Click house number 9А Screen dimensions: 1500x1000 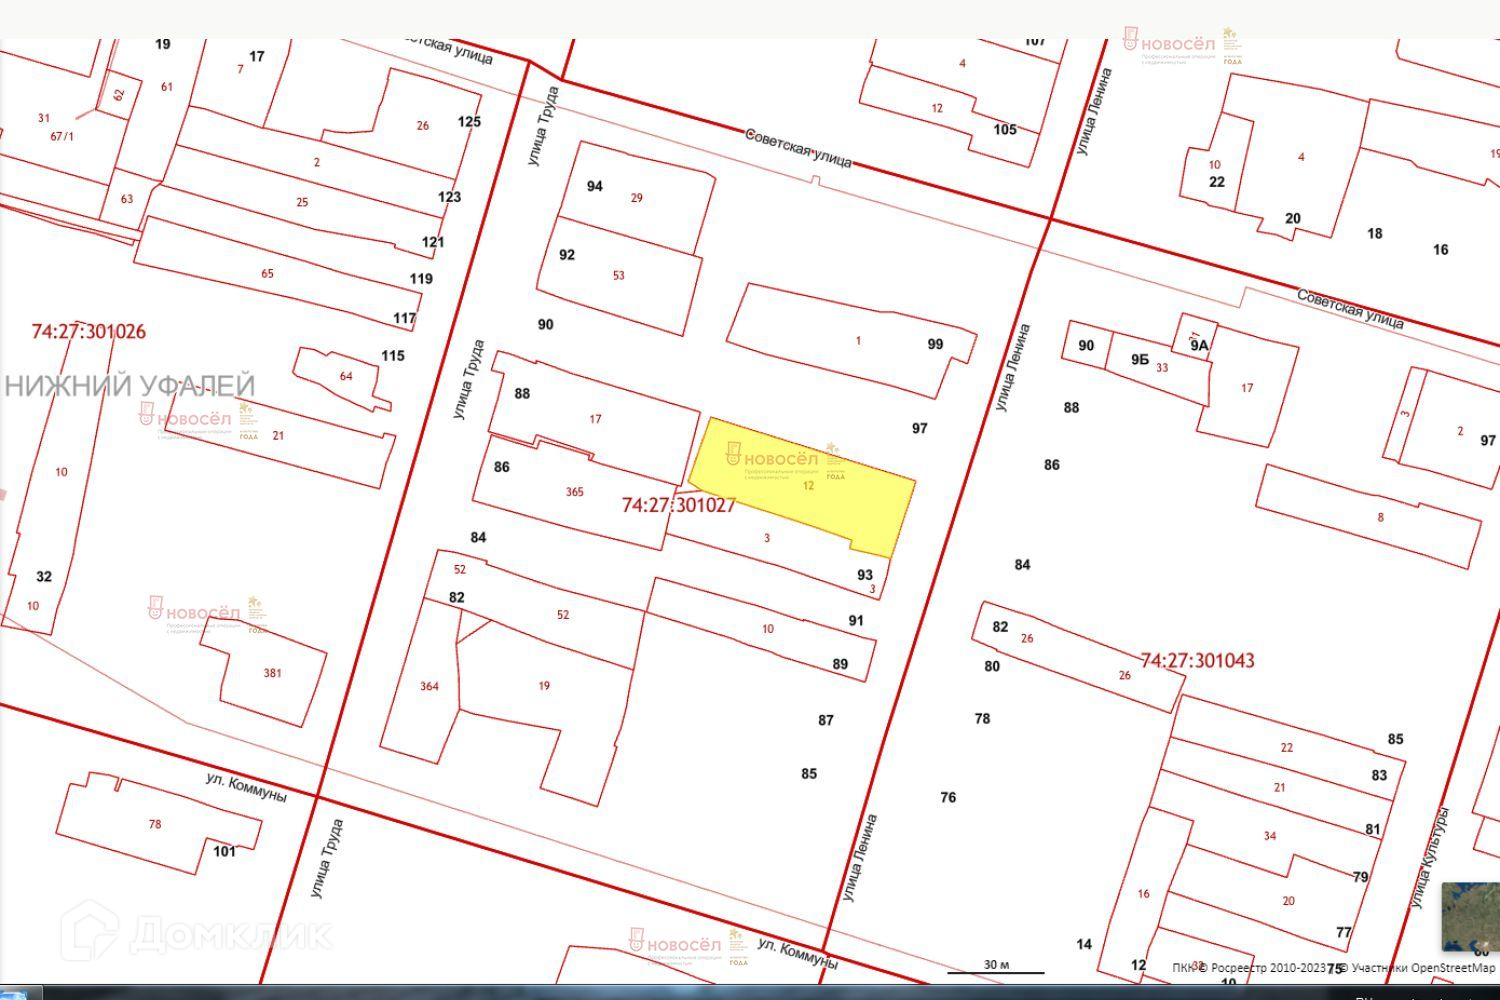(x=1199, y=346)
